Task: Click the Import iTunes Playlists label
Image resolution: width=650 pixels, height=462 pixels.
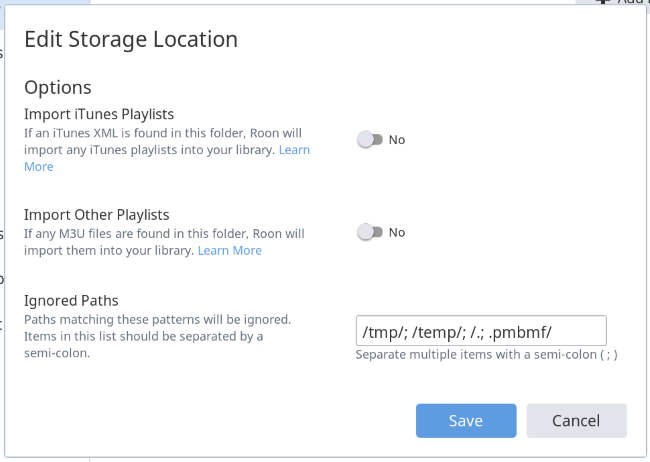Action: 99,114
